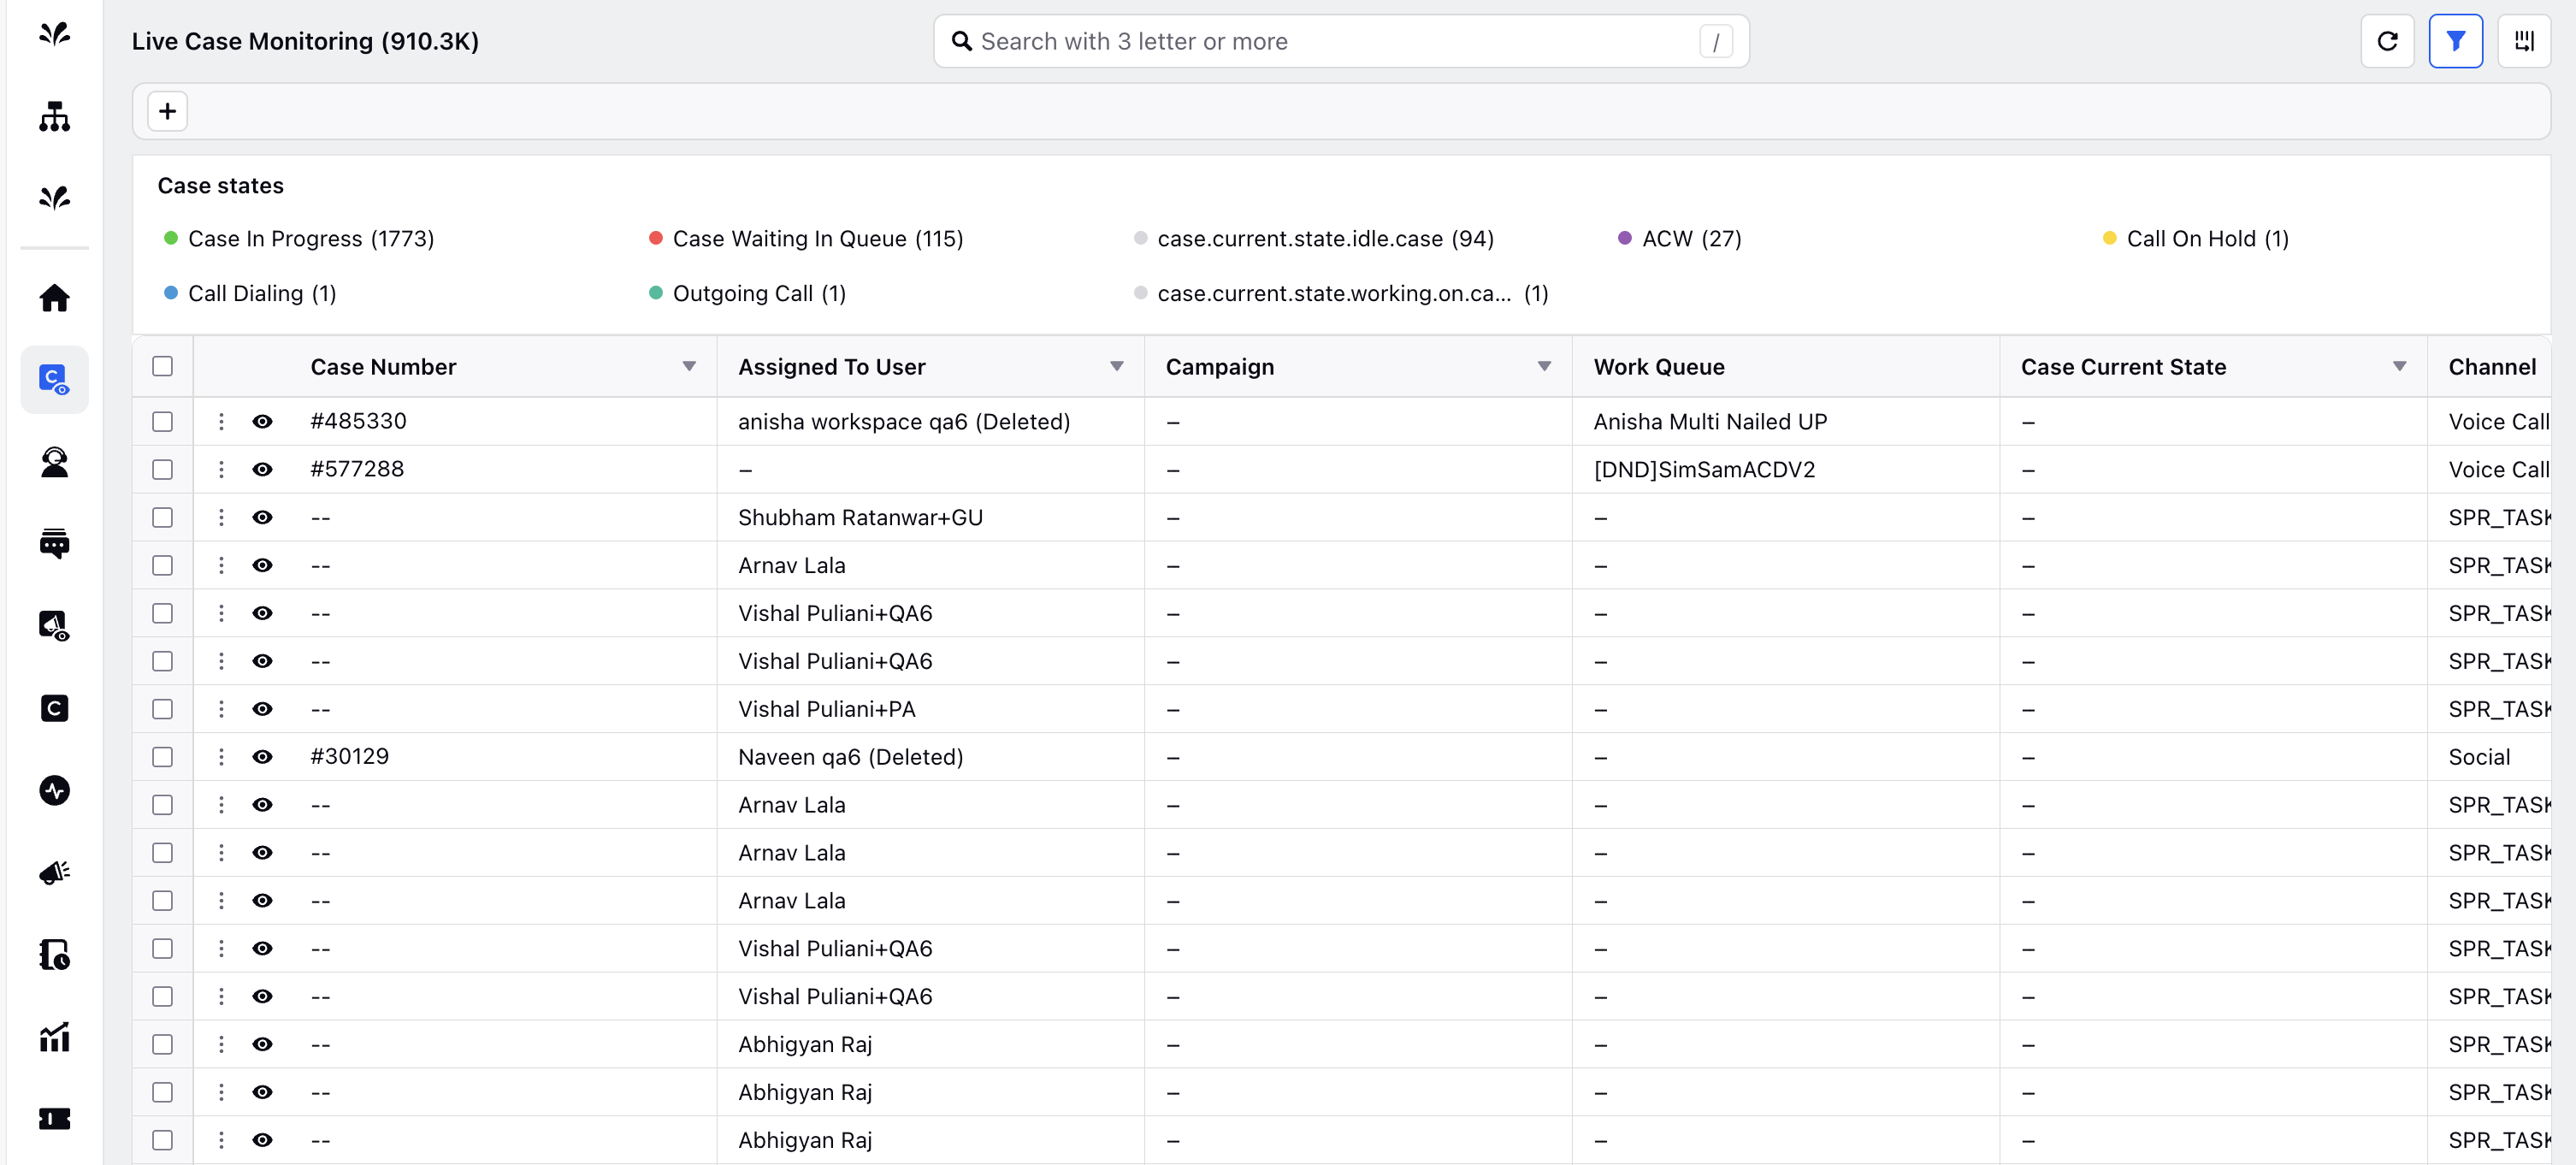The height and width of the screenshot is (1165, 2576).
Task: Open row options for case #30129
Action: (x=221, y=757)
